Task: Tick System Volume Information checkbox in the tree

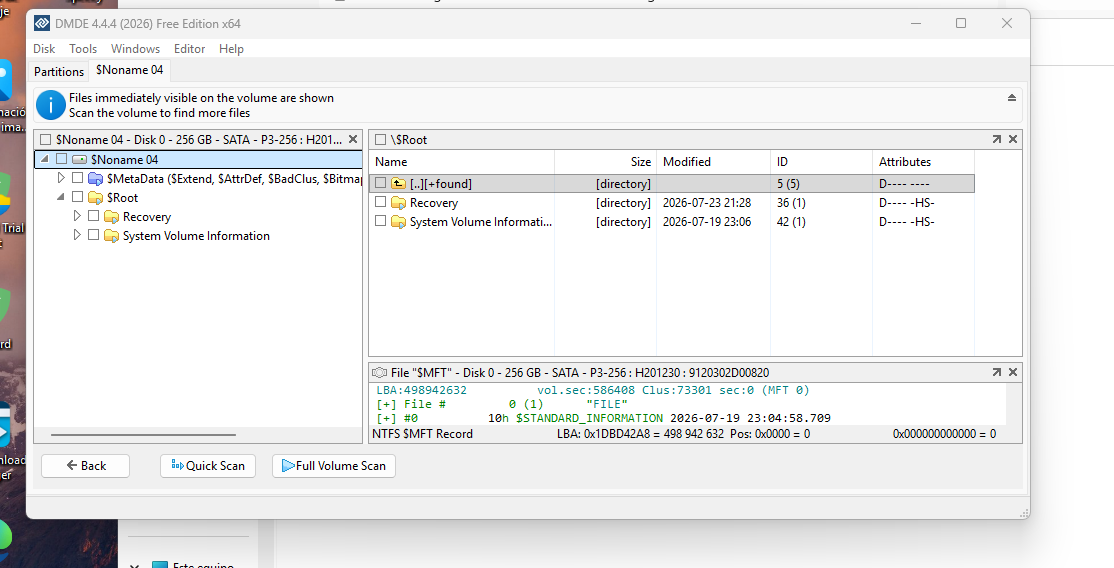Action: [x=93, y=235]
